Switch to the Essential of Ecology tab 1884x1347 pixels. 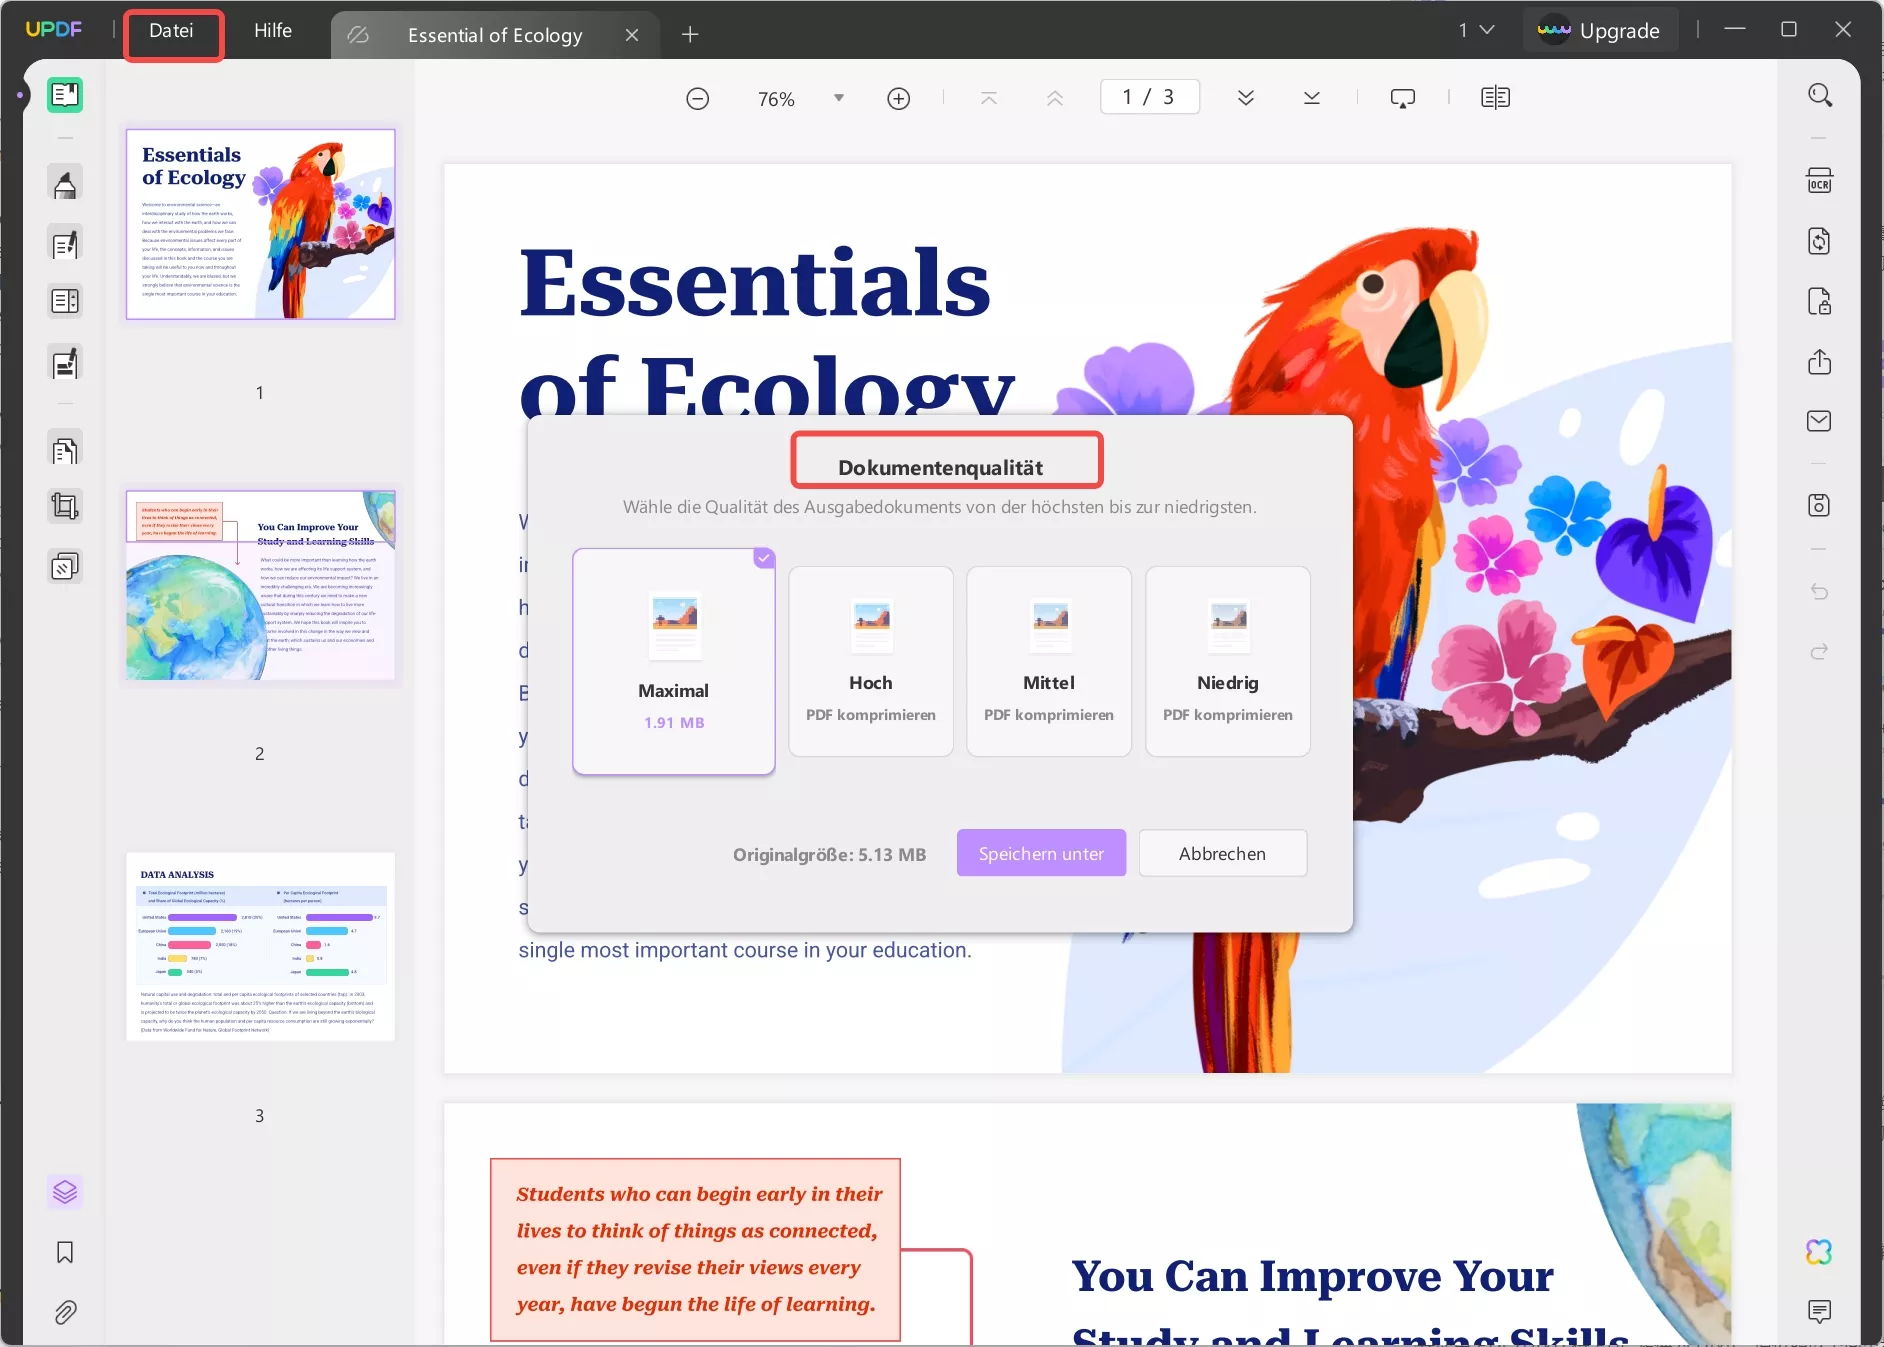(x=494, y=35)
